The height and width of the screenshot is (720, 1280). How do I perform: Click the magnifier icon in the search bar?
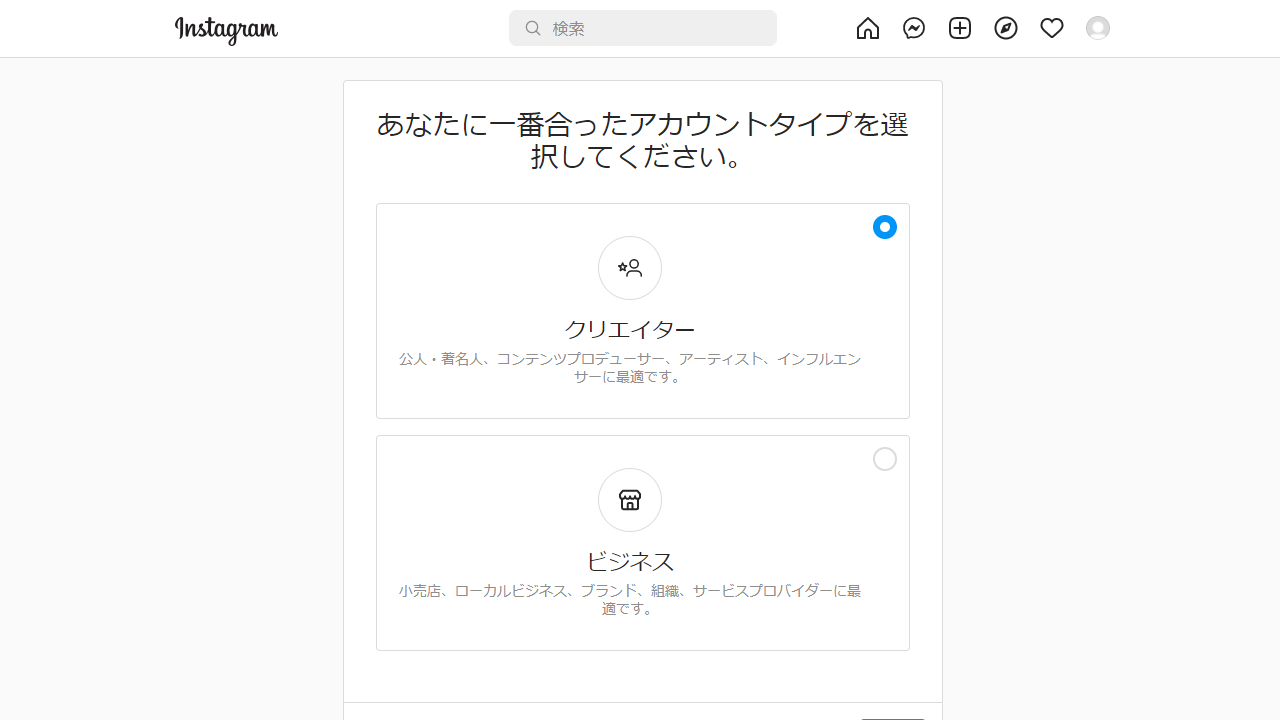(533, 28)
